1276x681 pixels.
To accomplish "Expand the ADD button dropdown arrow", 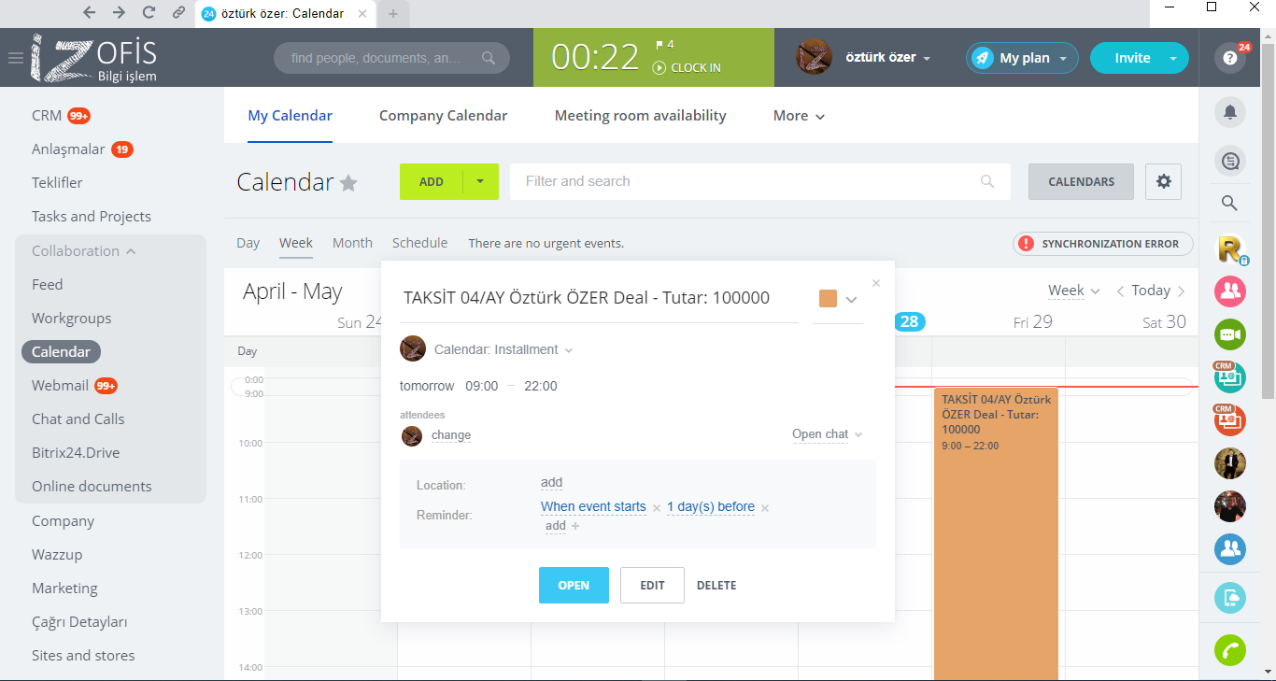I will pos(480,182).
